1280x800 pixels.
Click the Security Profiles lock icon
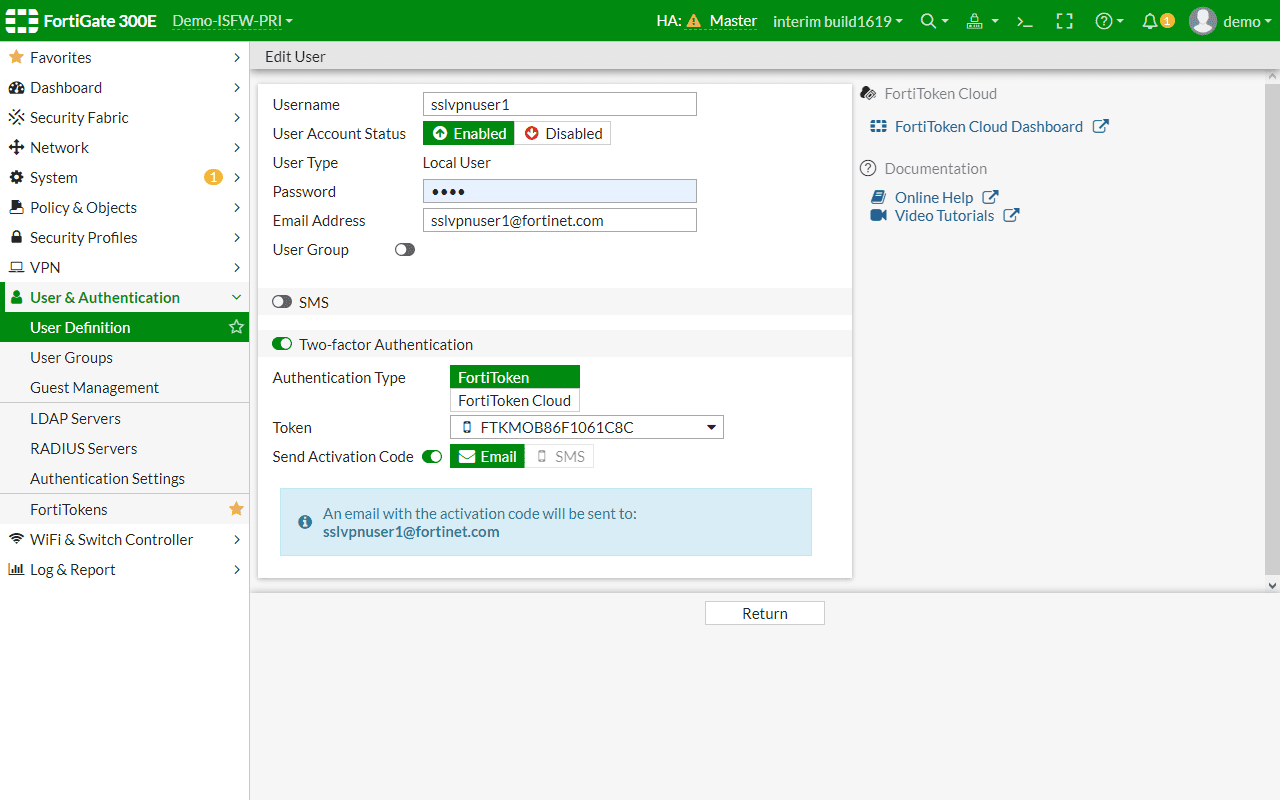[16, 237]
